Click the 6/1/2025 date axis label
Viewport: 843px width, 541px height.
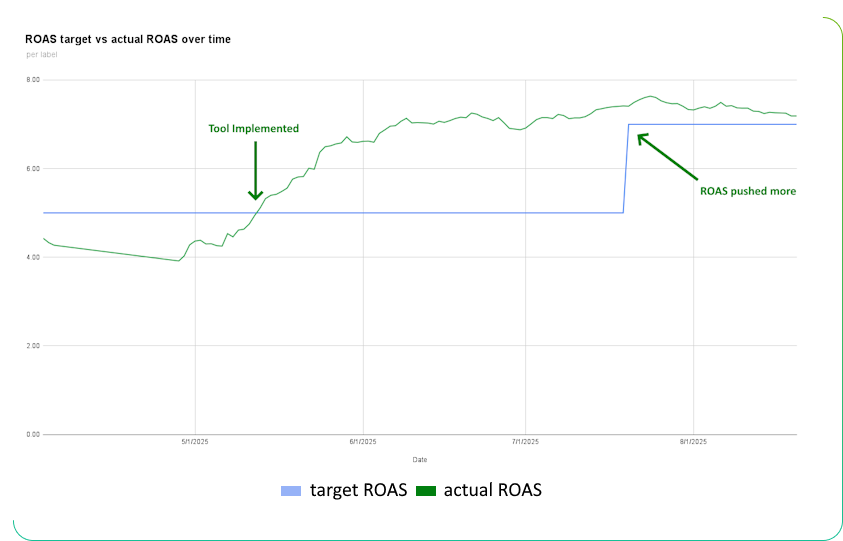[363, 442]
